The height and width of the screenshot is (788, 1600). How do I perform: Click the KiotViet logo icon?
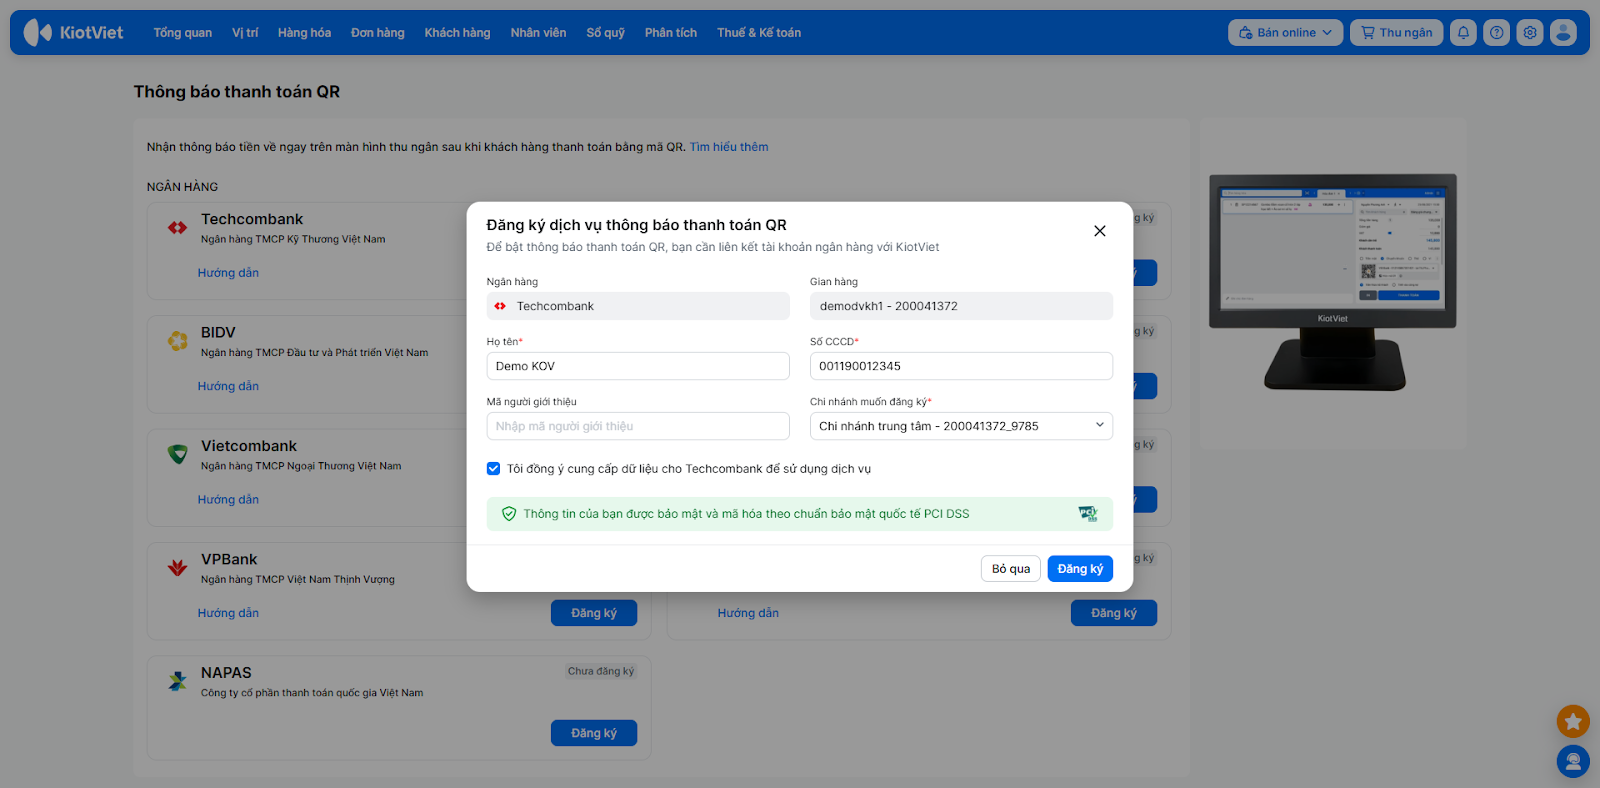click(38, 33)
